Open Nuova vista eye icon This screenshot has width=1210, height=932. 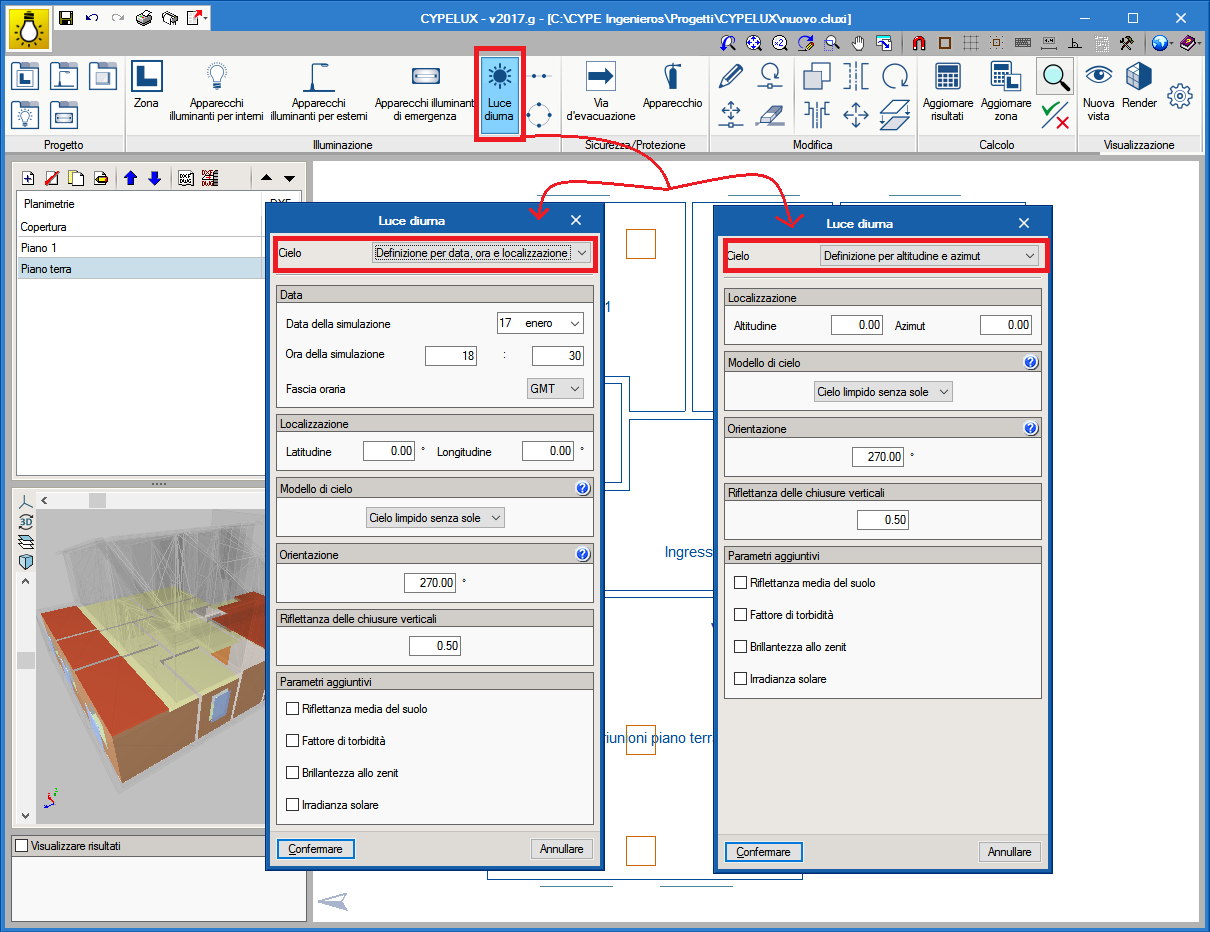click(1099, 91)
